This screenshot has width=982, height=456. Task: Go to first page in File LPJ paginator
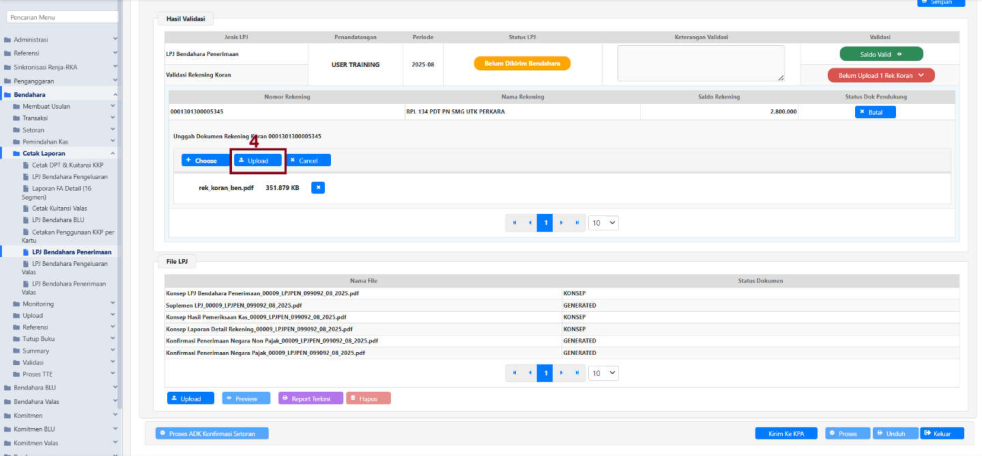(x=514, y=373)
